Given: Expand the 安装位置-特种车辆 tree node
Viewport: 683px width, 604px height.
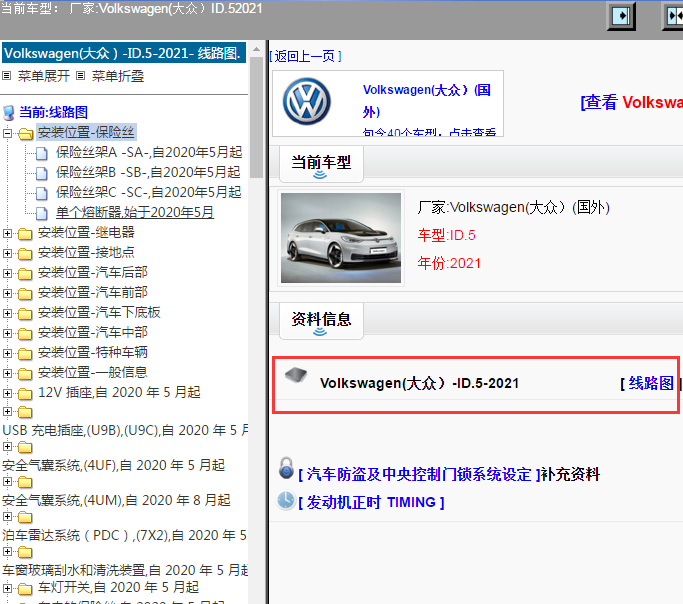Looking at the screenshot, I should 7,353.
